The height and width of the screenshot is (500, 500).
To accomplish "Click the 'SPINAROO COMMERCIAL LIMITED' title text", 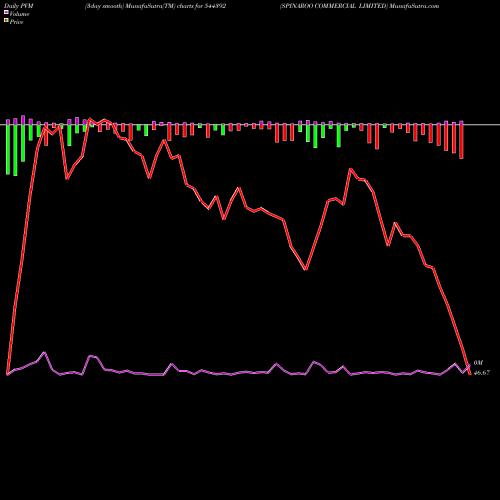I will (x=334, y=6).
